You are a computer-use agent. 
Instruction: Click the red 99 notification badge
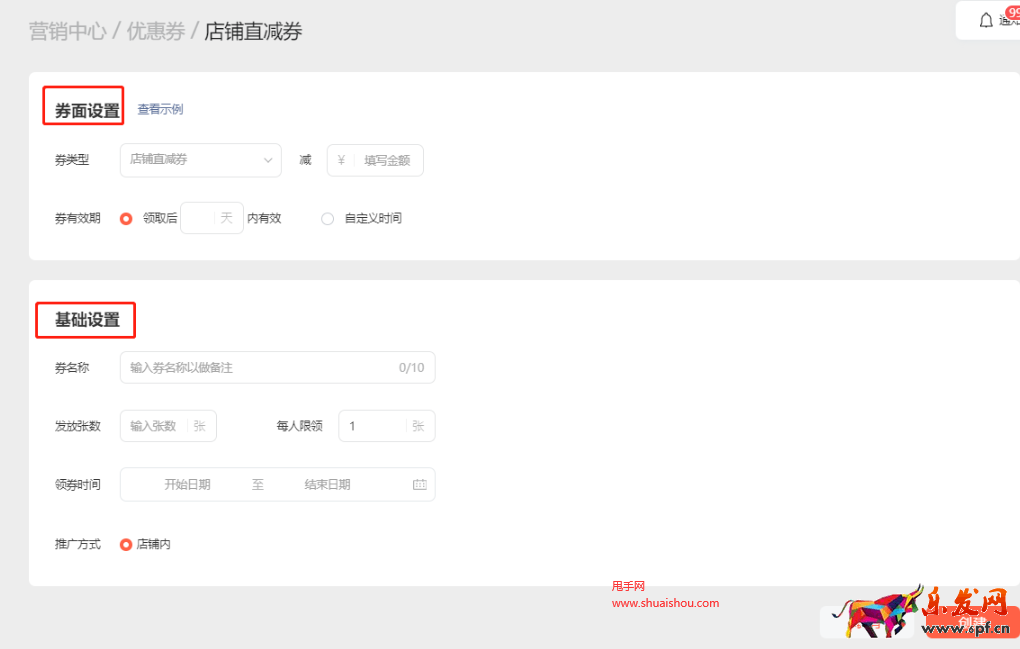point(1014,13)
